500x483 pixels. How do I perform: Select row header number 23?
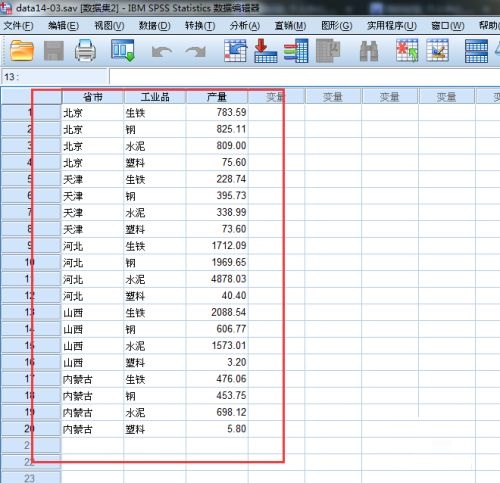tap(31, 478)
